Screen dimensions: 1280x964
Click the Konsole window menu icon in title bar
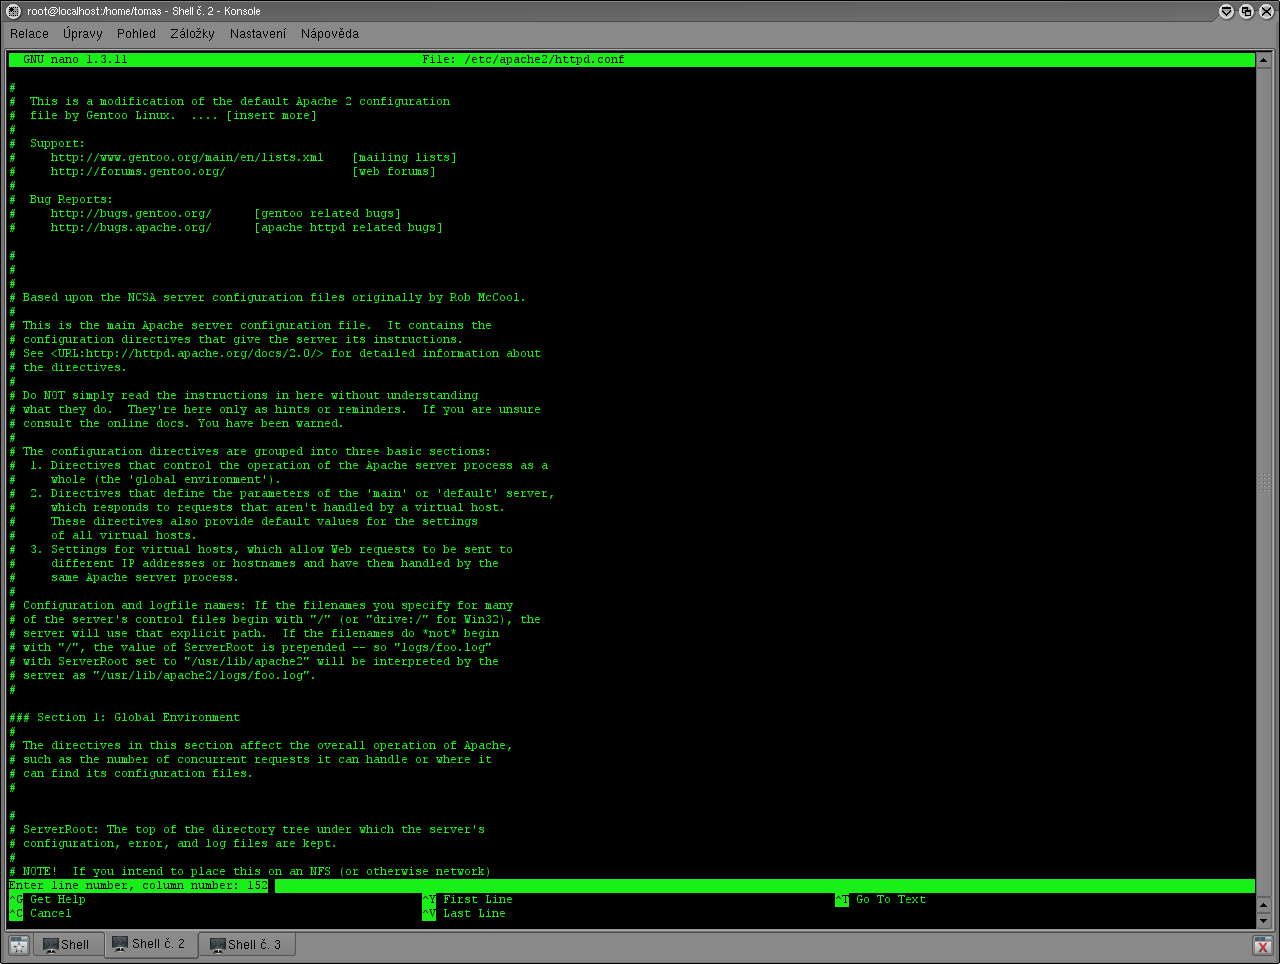click(x=13, y=11)
